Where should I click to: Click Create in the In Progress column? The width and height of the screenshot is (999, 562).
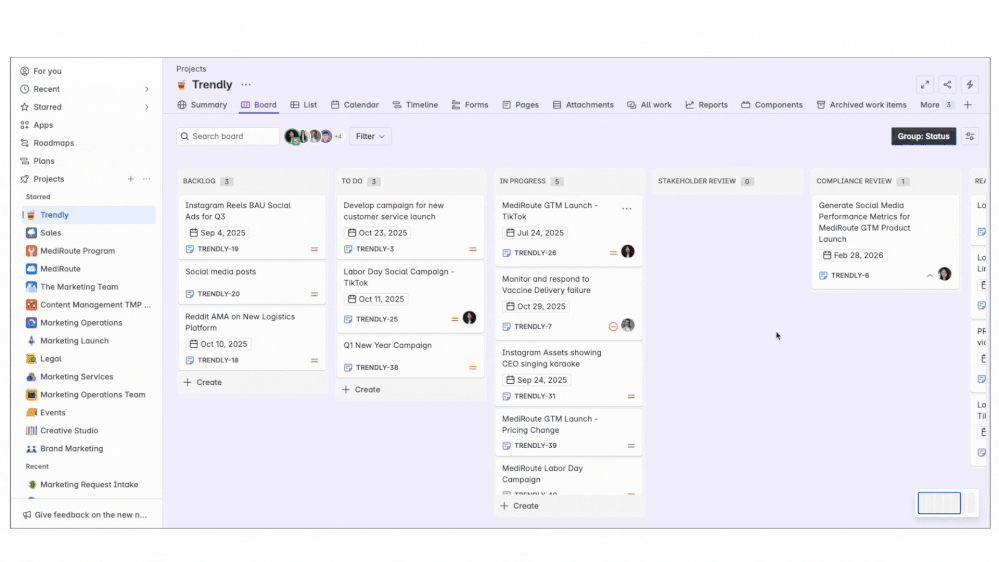520,506
